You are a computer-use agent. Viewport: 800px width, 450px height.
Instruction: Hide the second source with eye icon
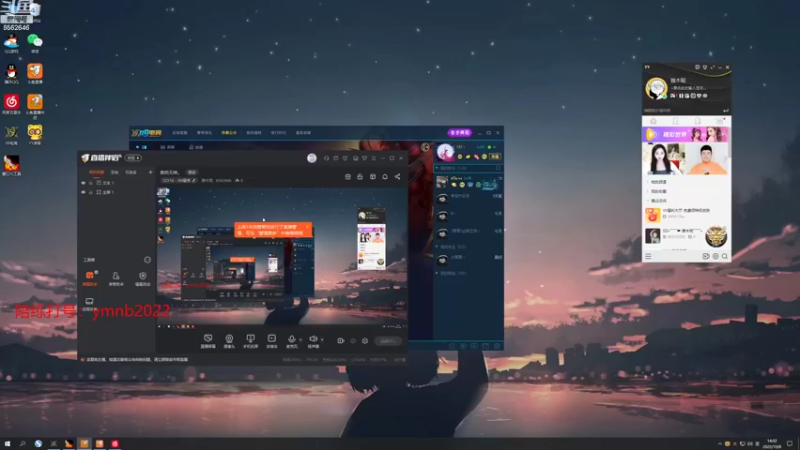pyautogui.click(x=83, y=192)
